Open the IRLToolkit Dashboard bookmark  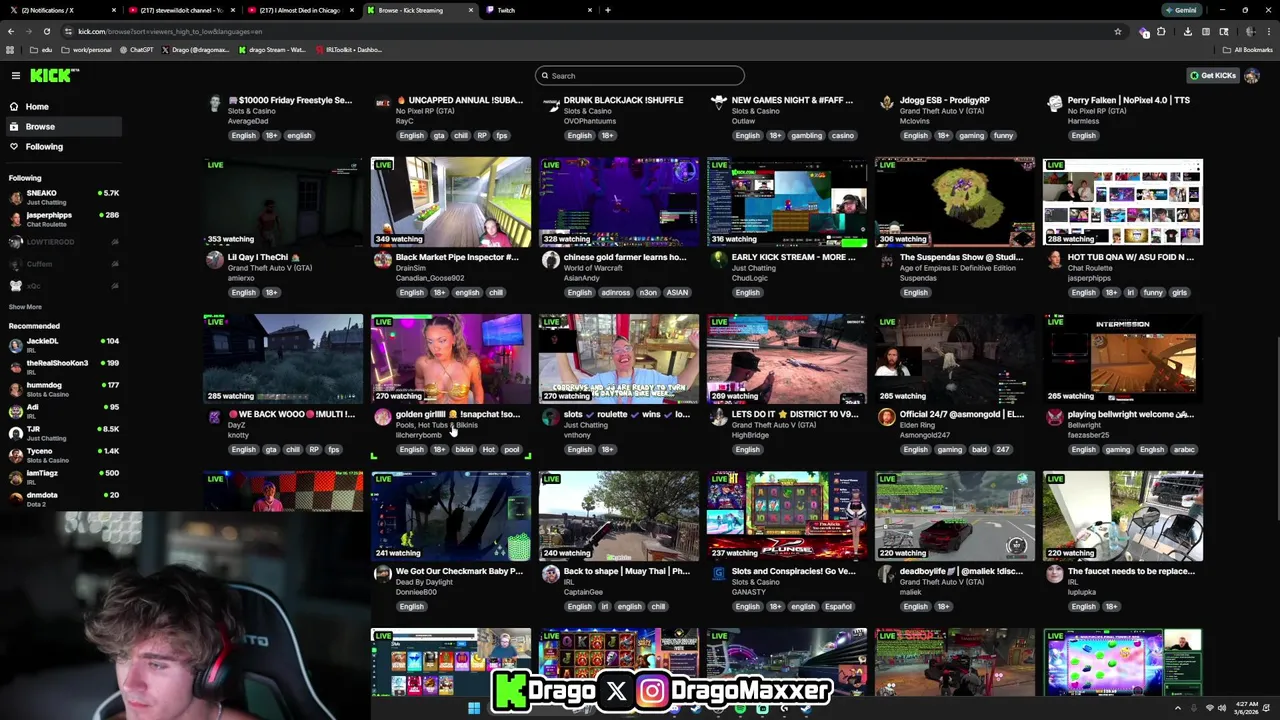tap(349, 50)
